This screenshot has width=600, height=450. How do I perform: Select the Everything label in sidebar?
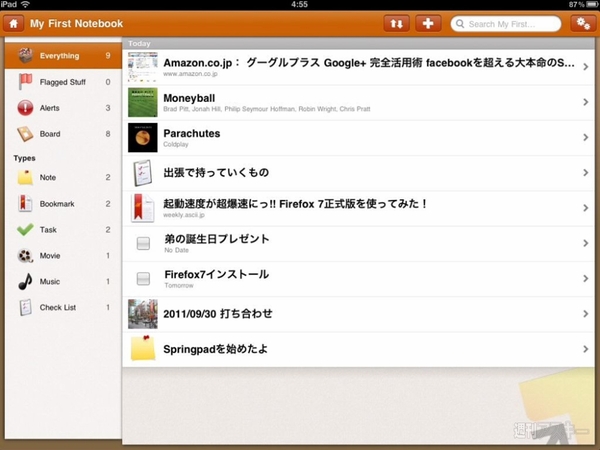pos(60,56)
